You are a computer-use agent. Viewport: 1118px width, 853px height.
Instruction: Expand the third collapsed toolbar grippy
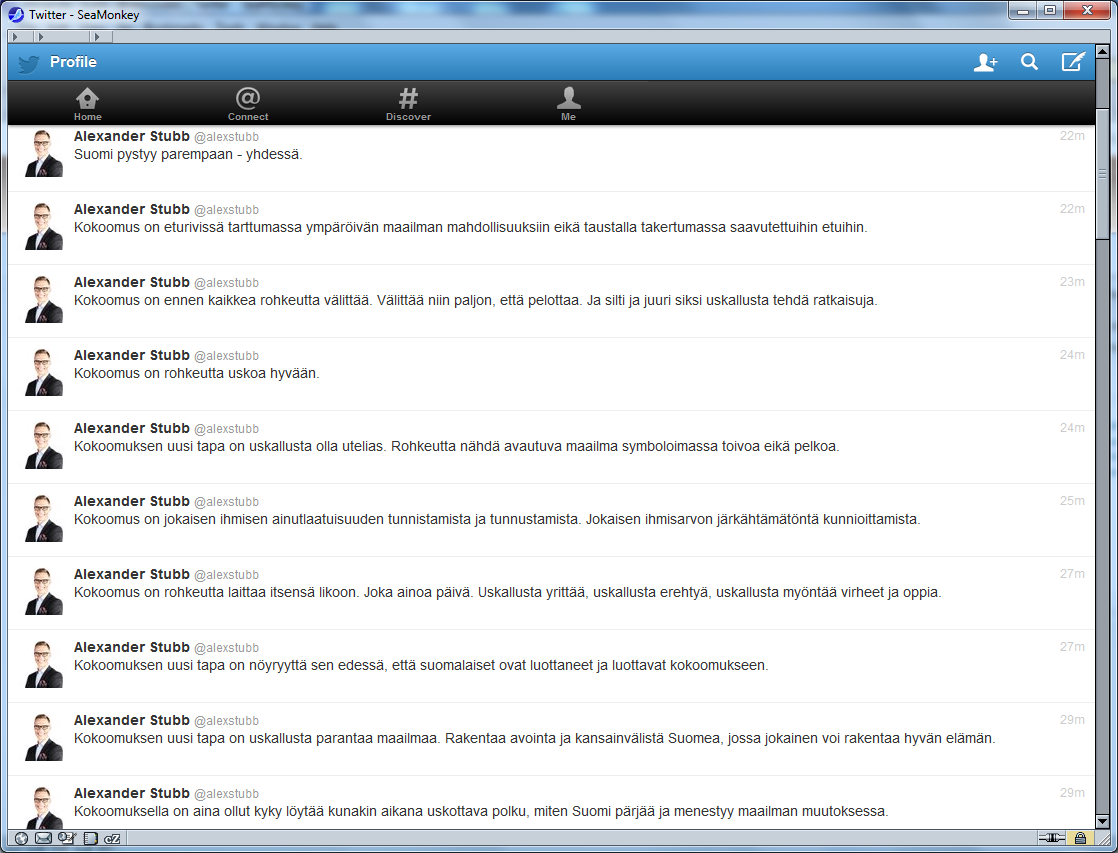coord(96,37)
